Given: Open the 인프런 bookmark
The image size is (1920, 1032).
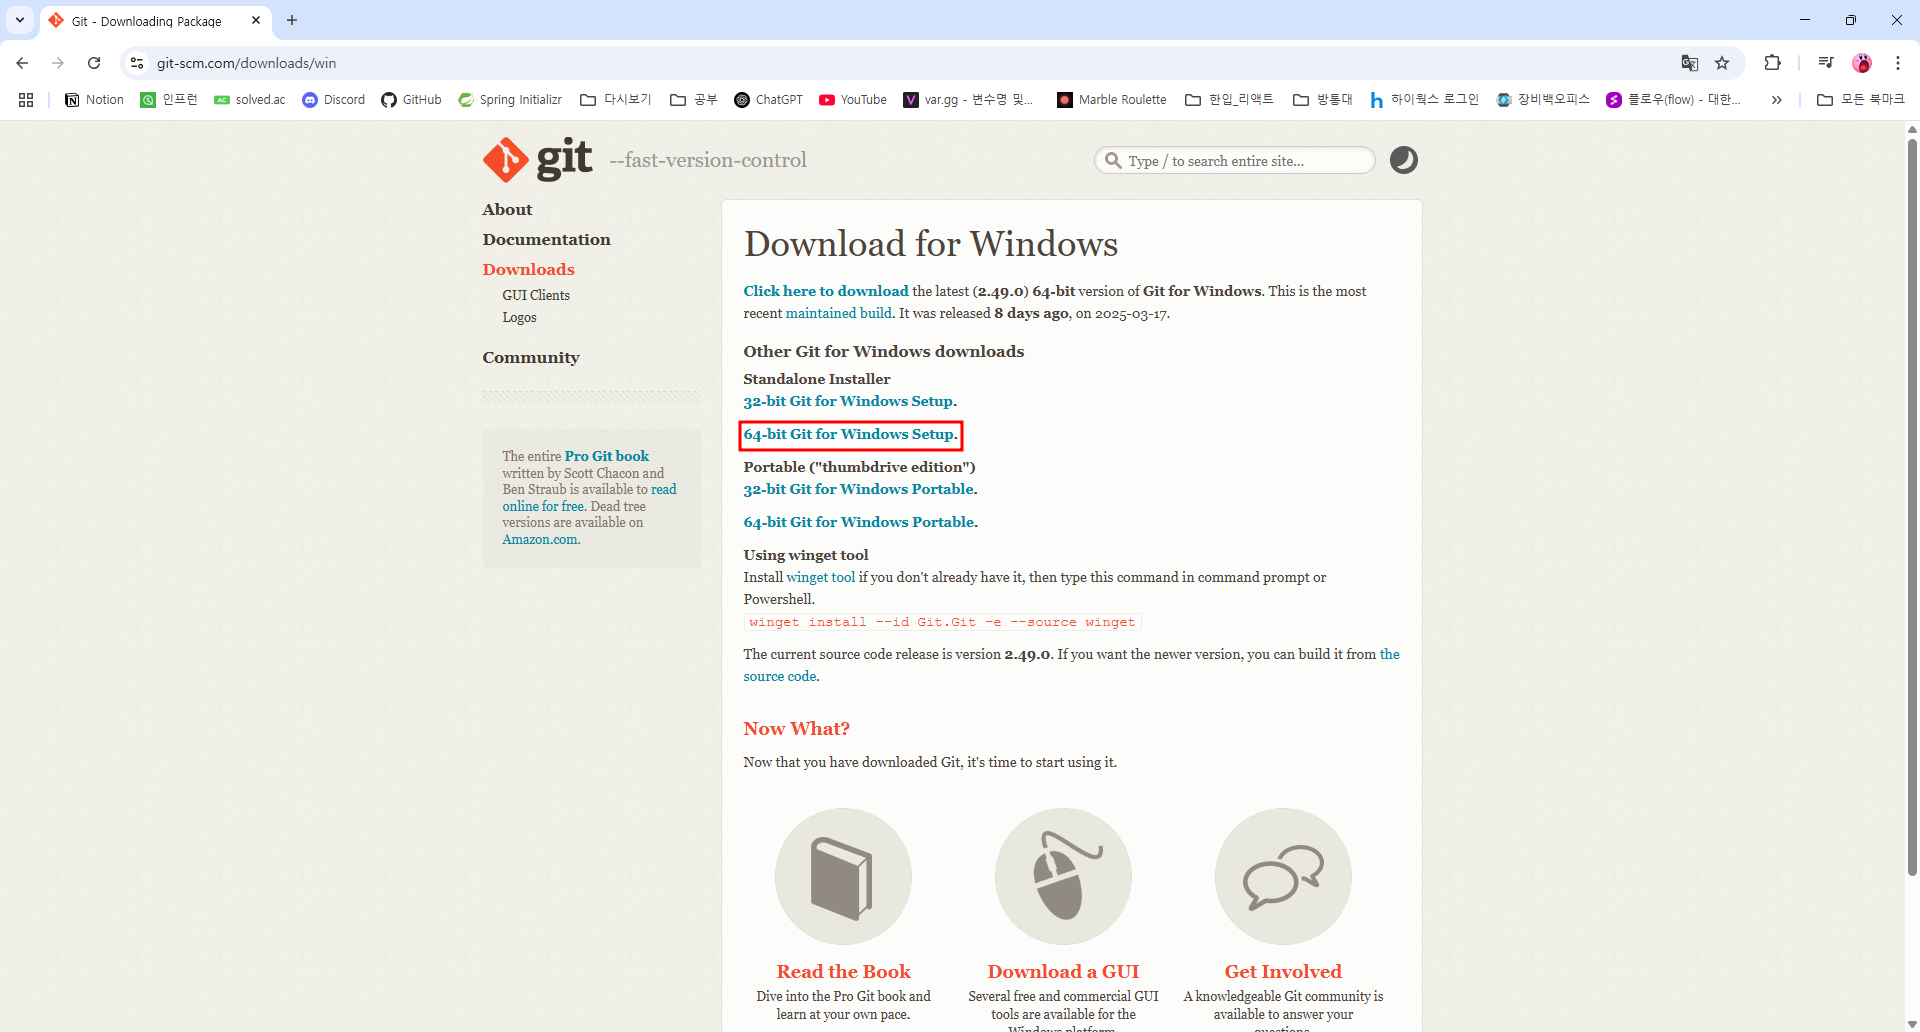Looking at the screenshot, I should [x=169, y=100].
